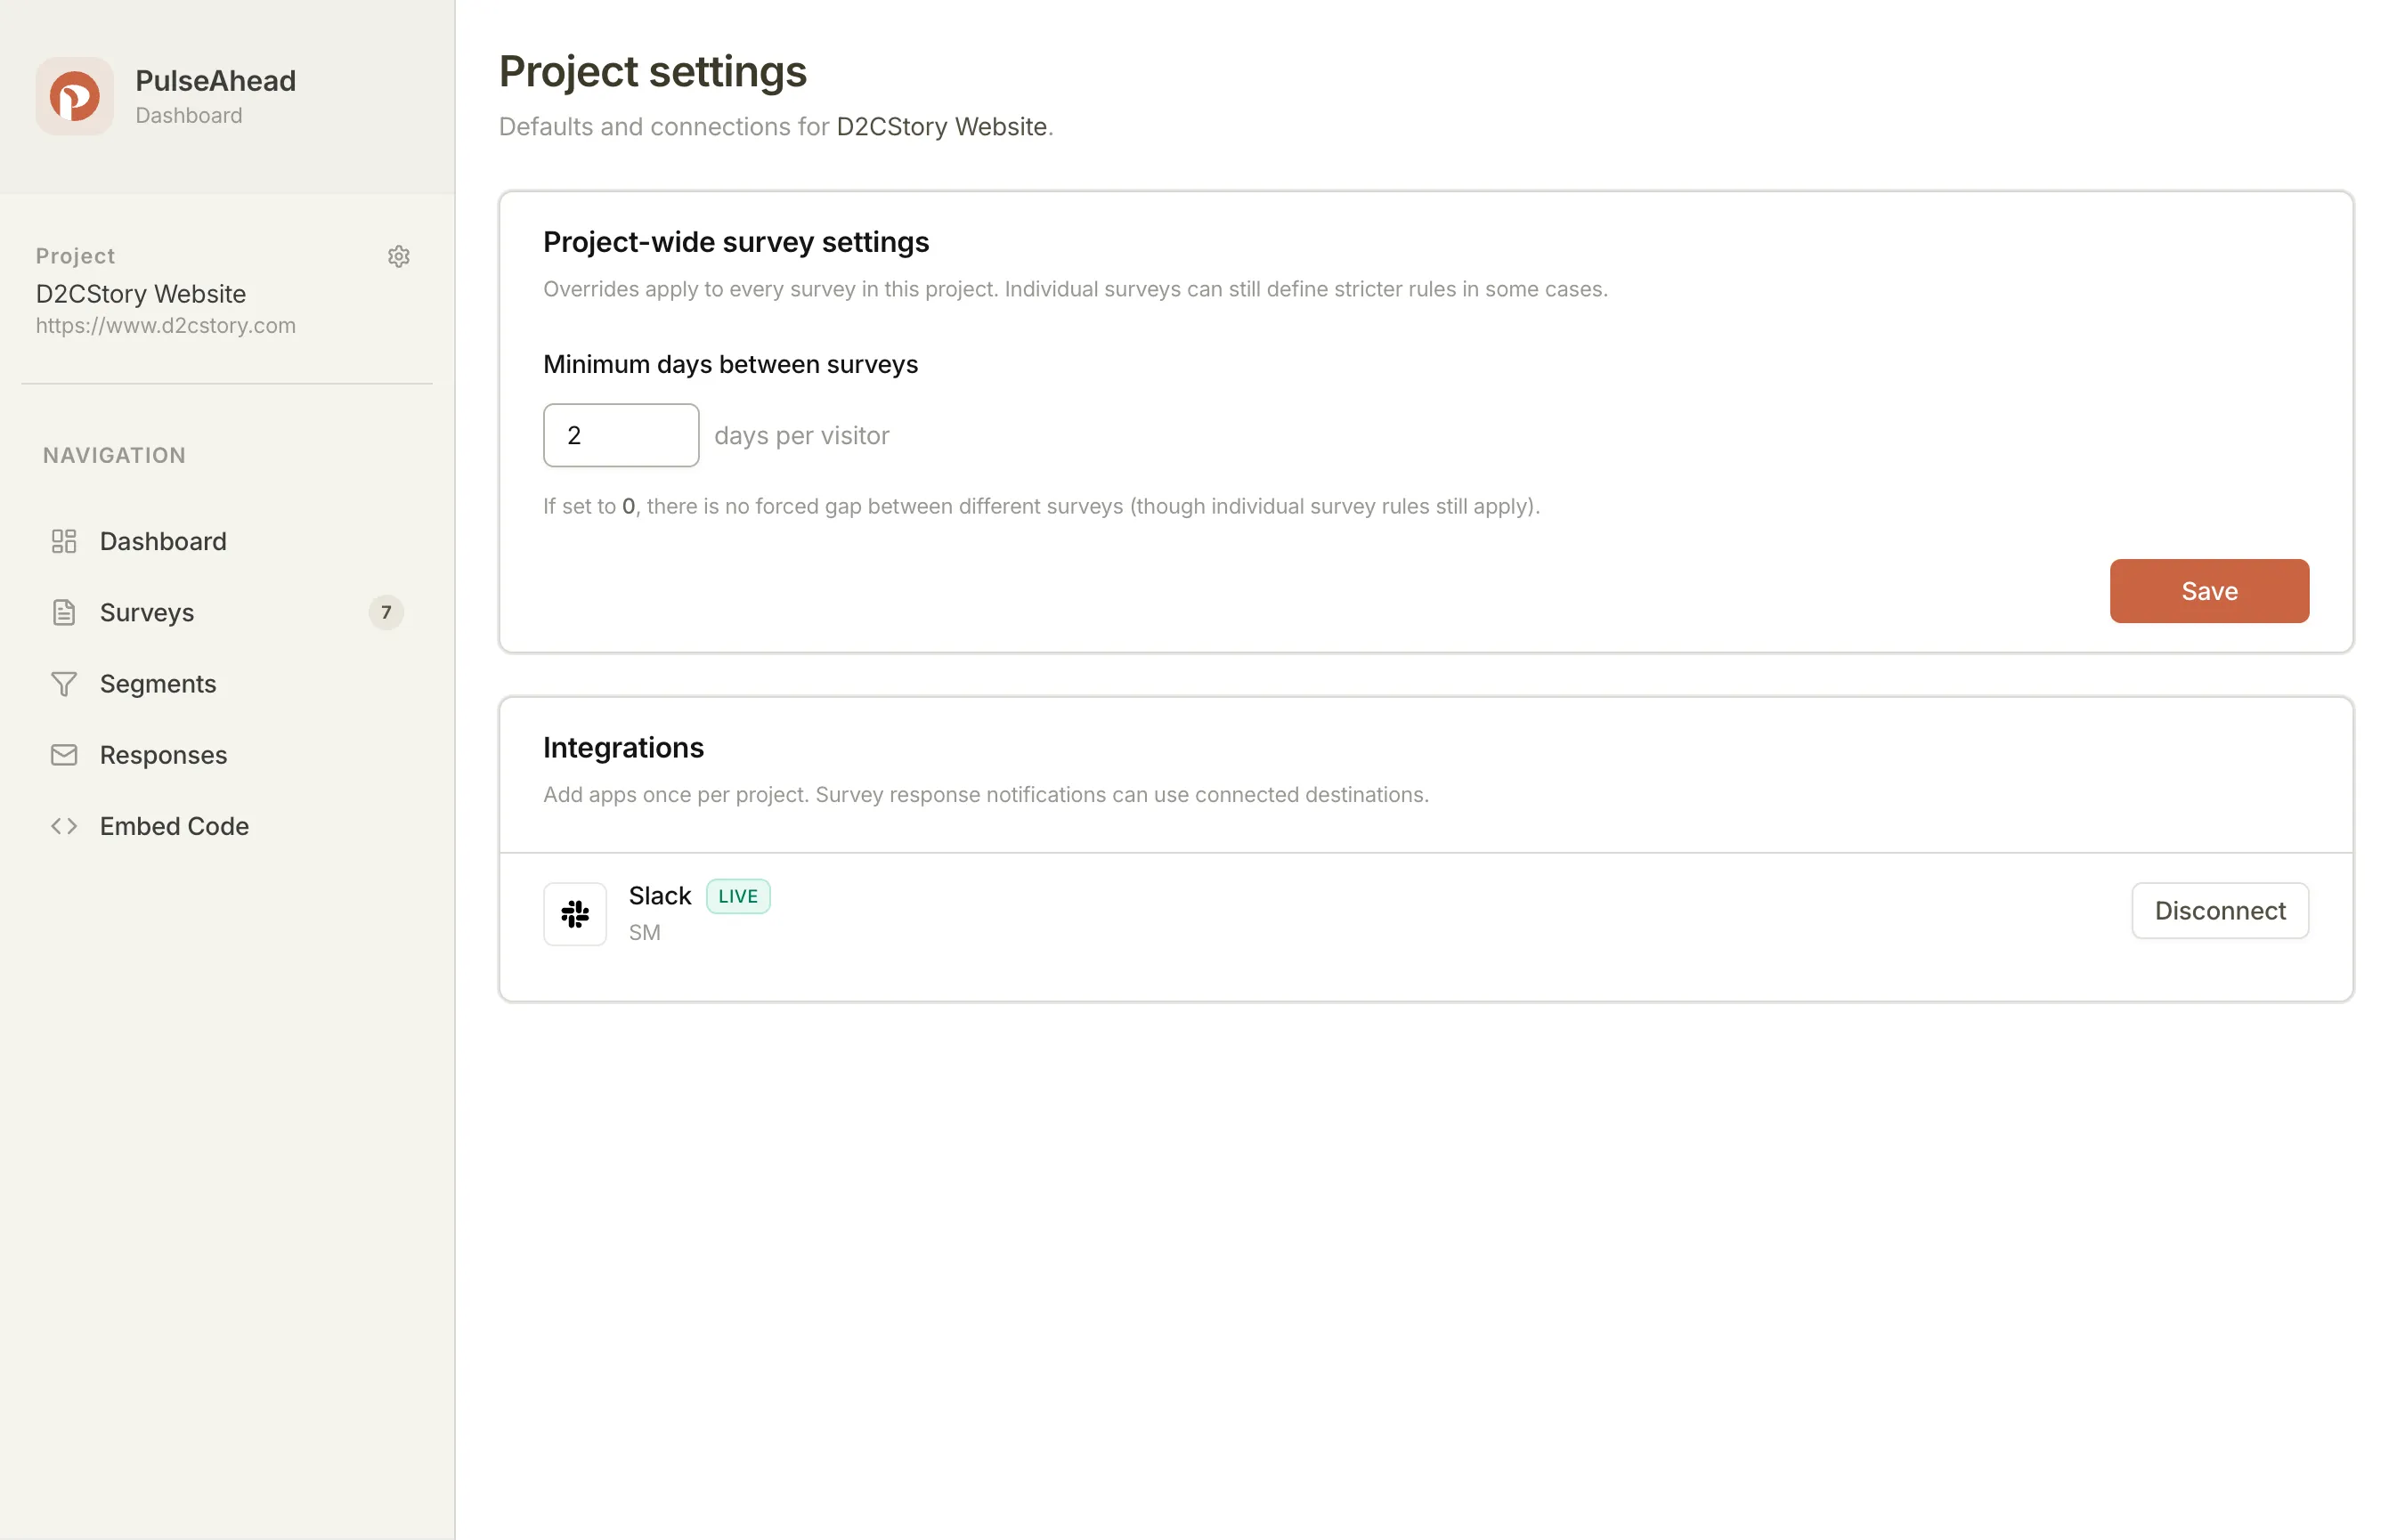Click the PulseAhead logo
2397x1540 pixels.
point(75,96)
